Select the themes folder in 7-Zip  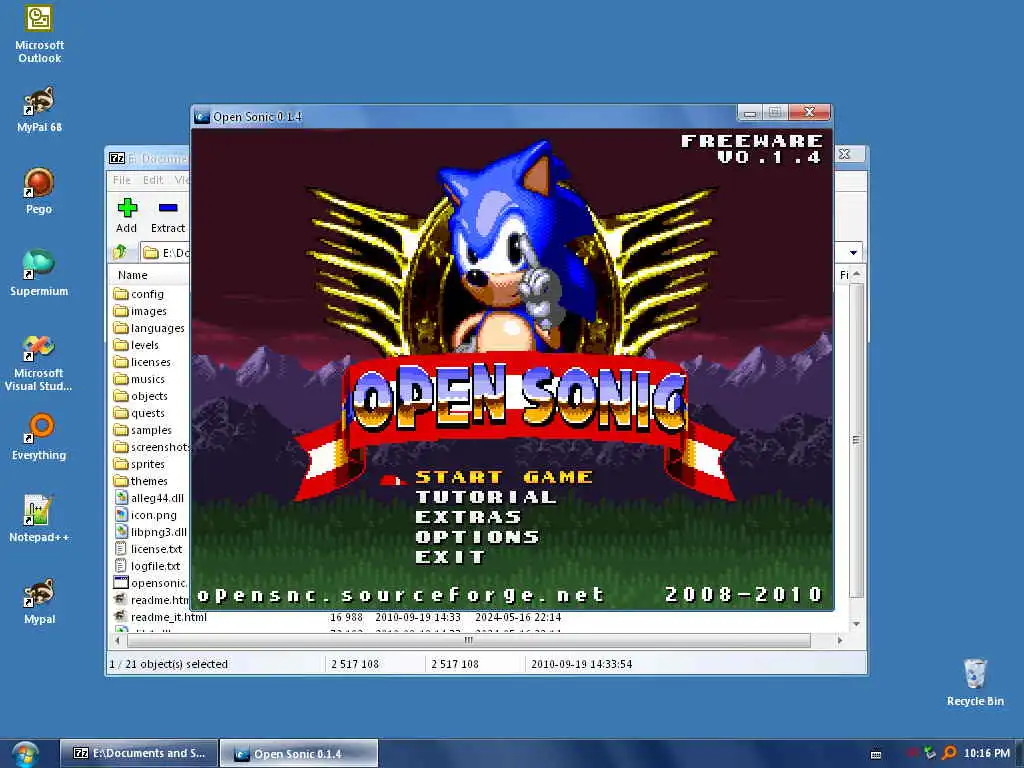pyautogui.click(x=140, y=481)
